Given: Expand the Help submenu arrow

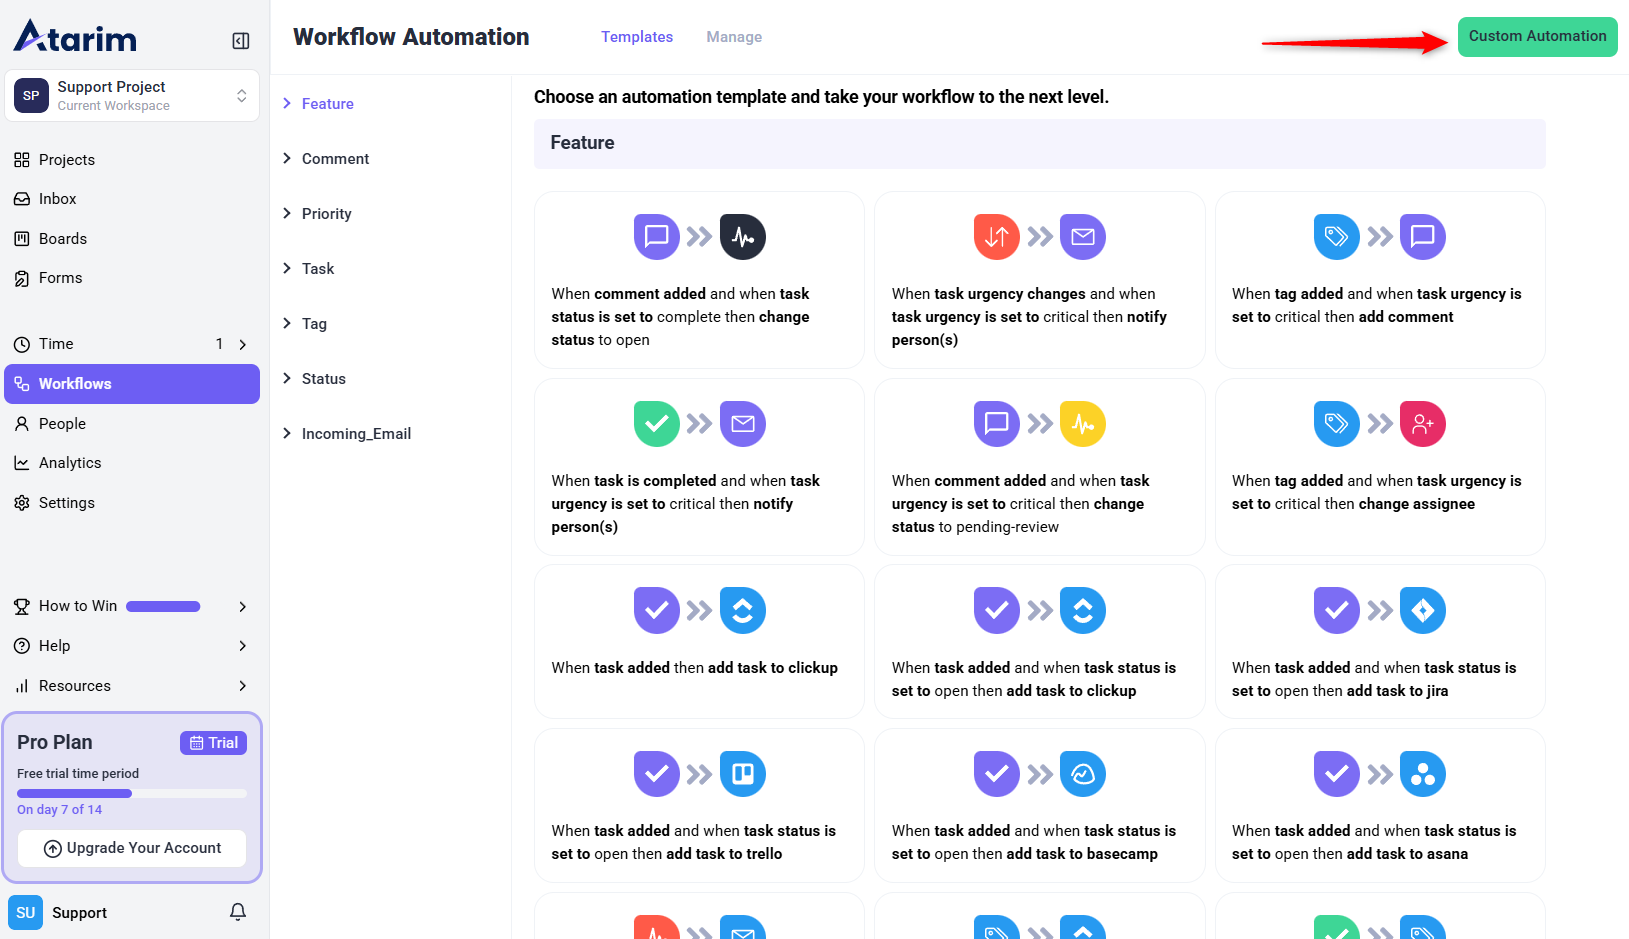Looking at the screenshot, I should click(242, 646).
